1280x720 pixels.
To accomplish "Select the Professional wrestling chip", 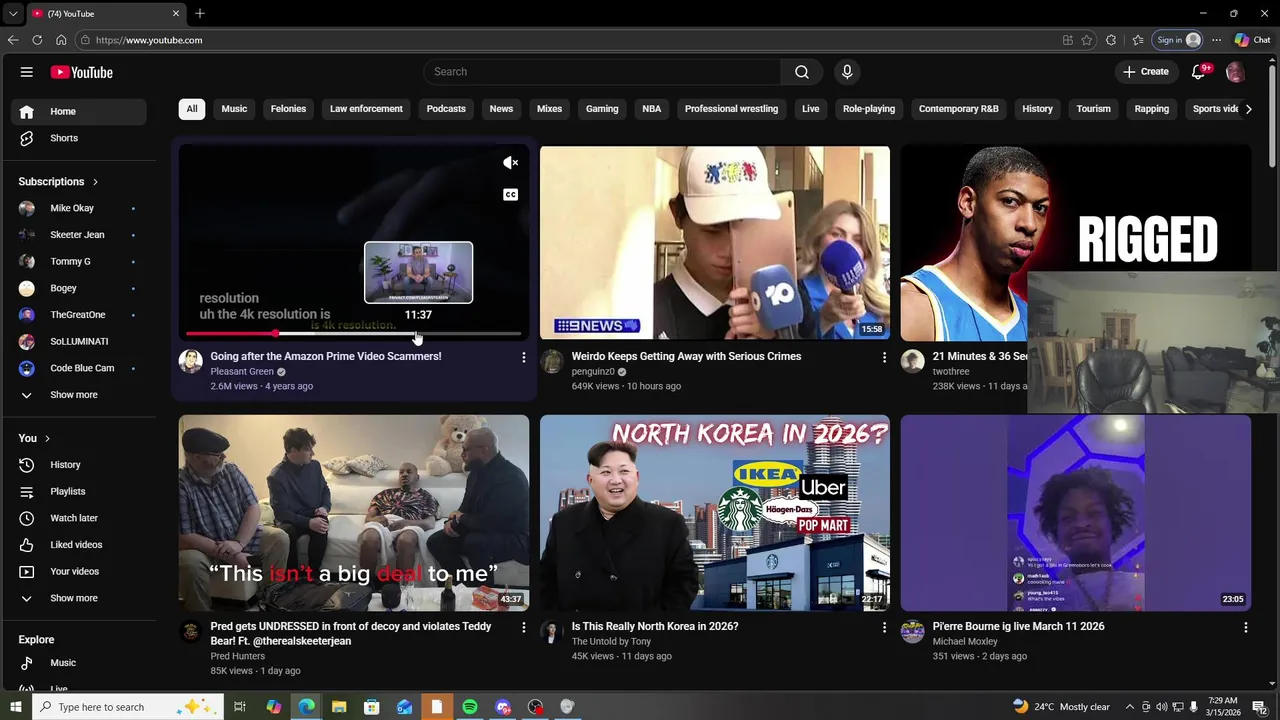I will 731,109.
